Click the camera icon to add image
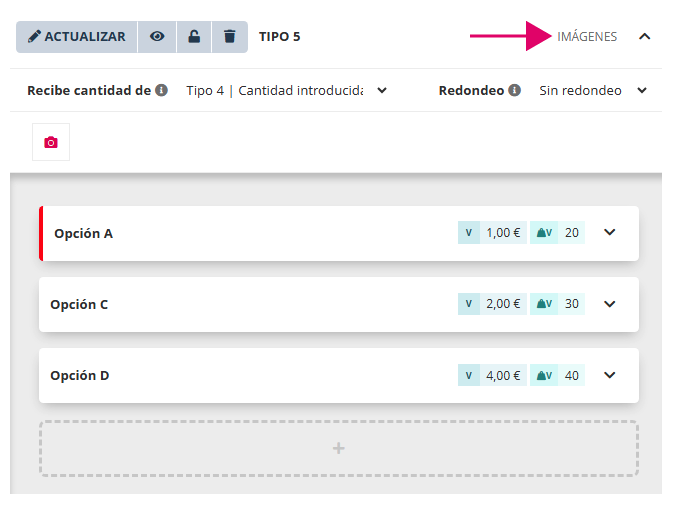Viewport: 676px width, 507px height. [x=51, y=142]
